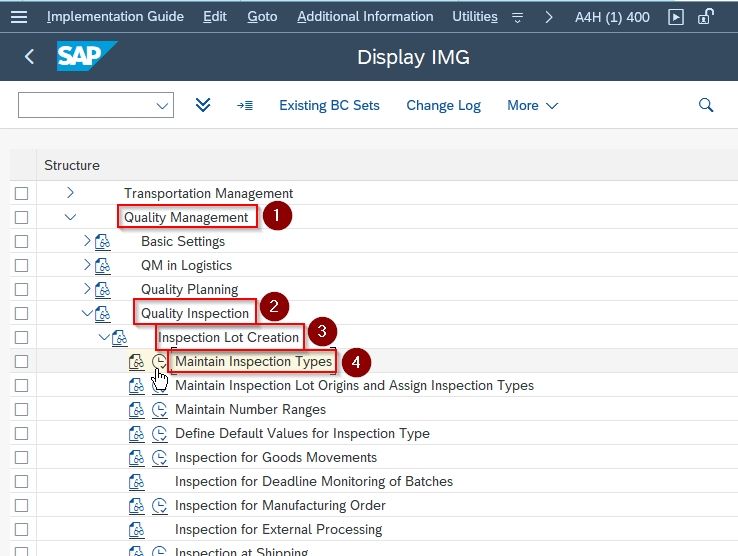Check the Inspection for External Processing checkbox
Image resolution: width=738 pixels, height=556 pixels.
coord(21,530)
